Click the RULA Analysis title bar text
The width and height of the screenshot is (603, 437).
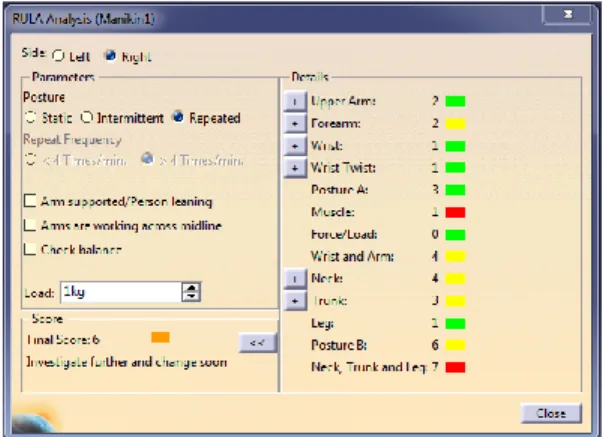pos(83,19)
